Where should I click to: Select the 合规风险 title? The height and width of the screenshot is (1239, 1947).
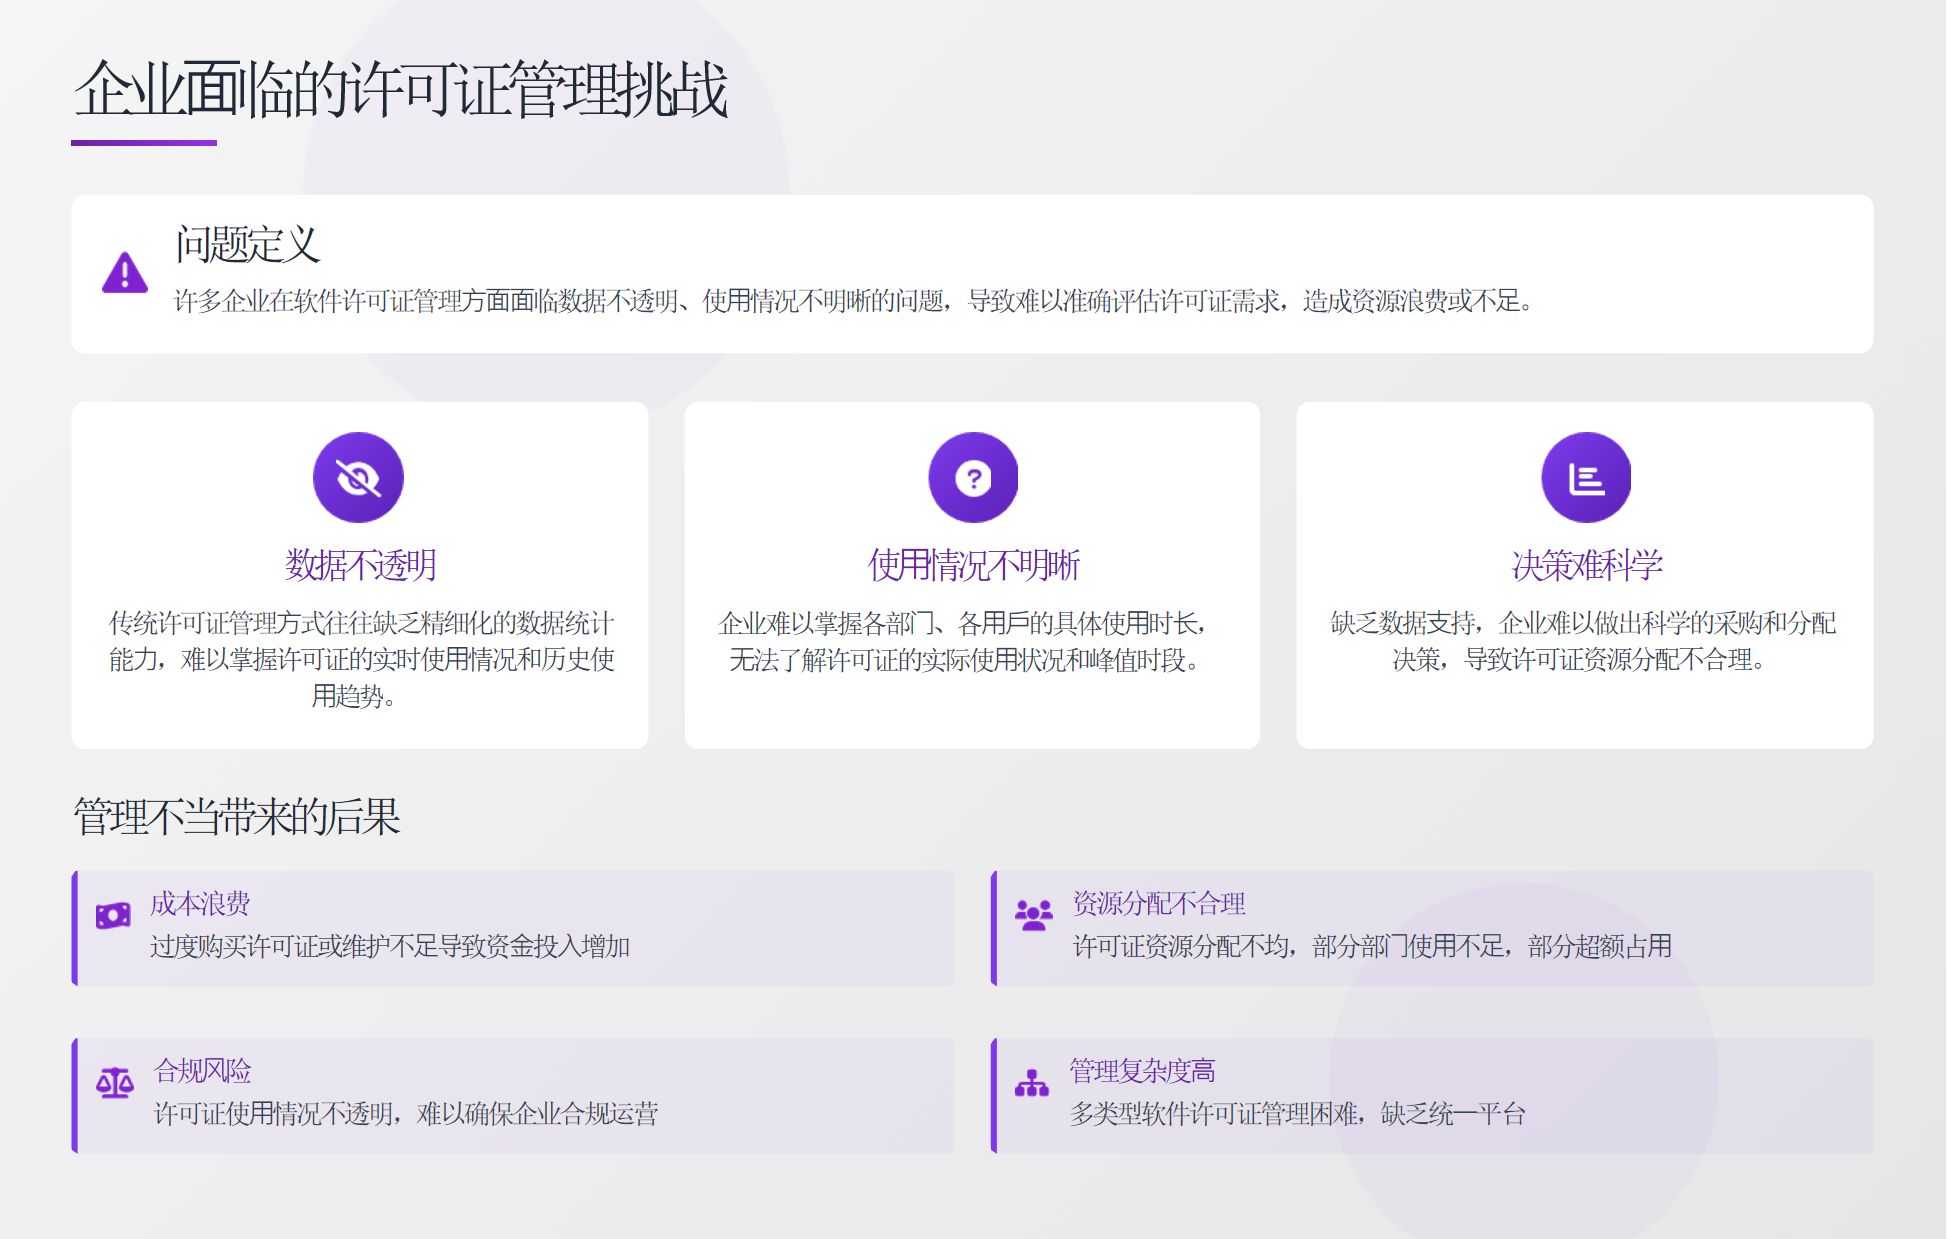tap(202, 1071)
